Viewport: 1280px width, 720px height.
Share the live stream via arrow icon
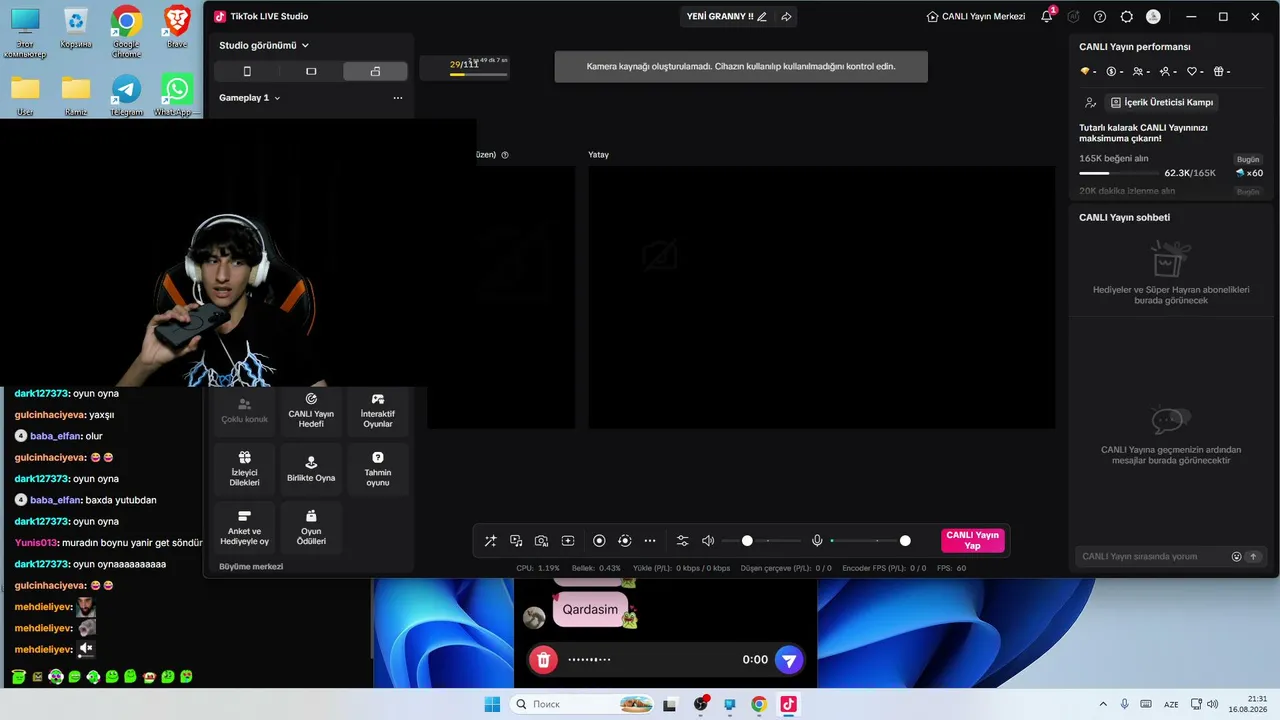coord(786,17)
